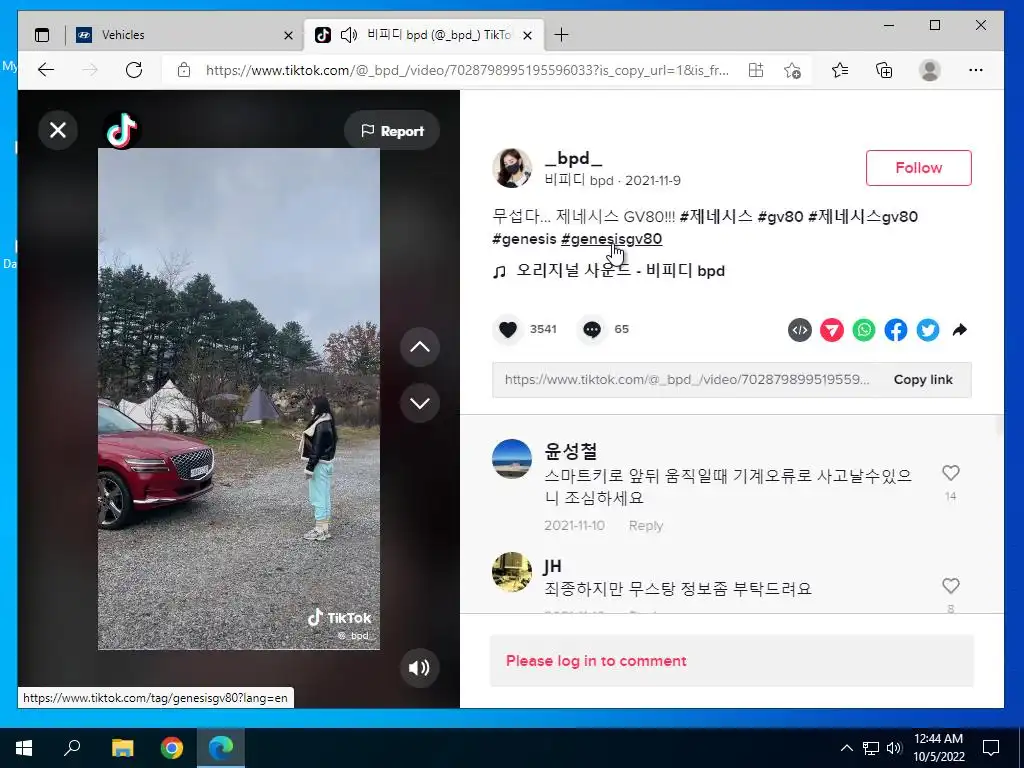
Task: Open the Favorites list
Action: (840, 70)
